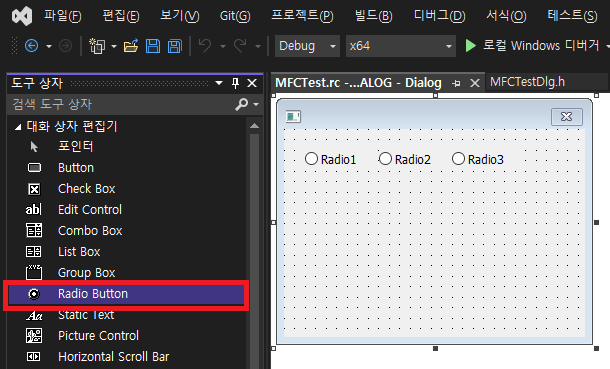Pin the toolbox panel
The height and width of the screenshot is (369, 610).
tap(235, 83)
